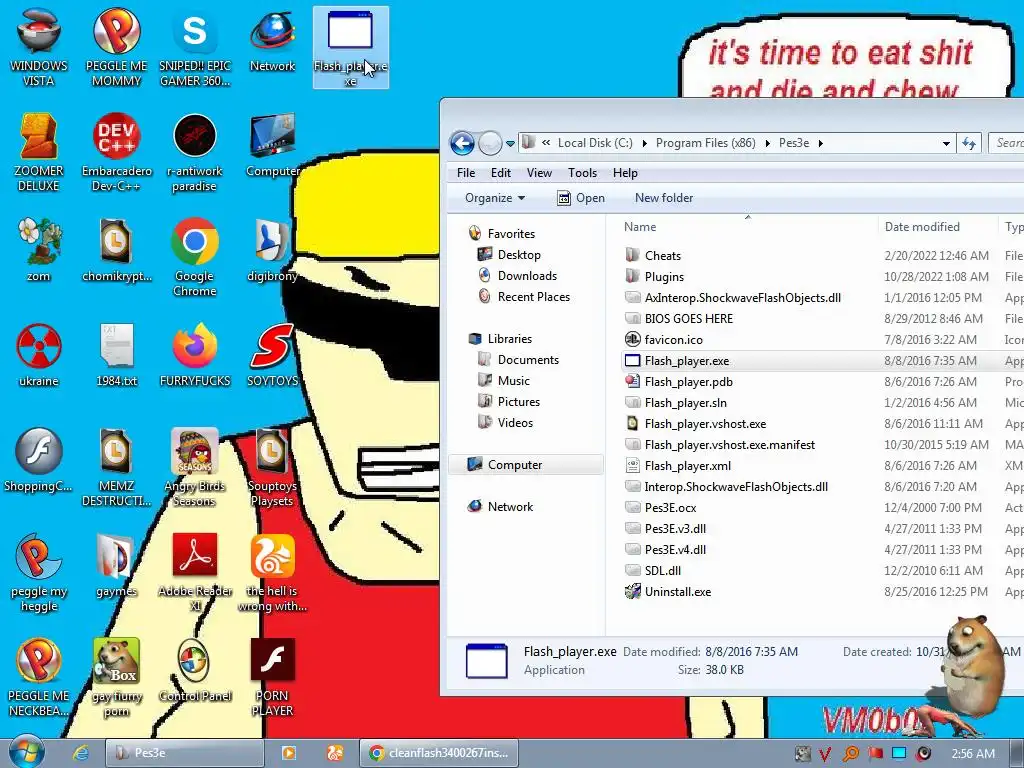Click the Skype icon labeled SNIPED!! EPIC GAMER 360

195,46
